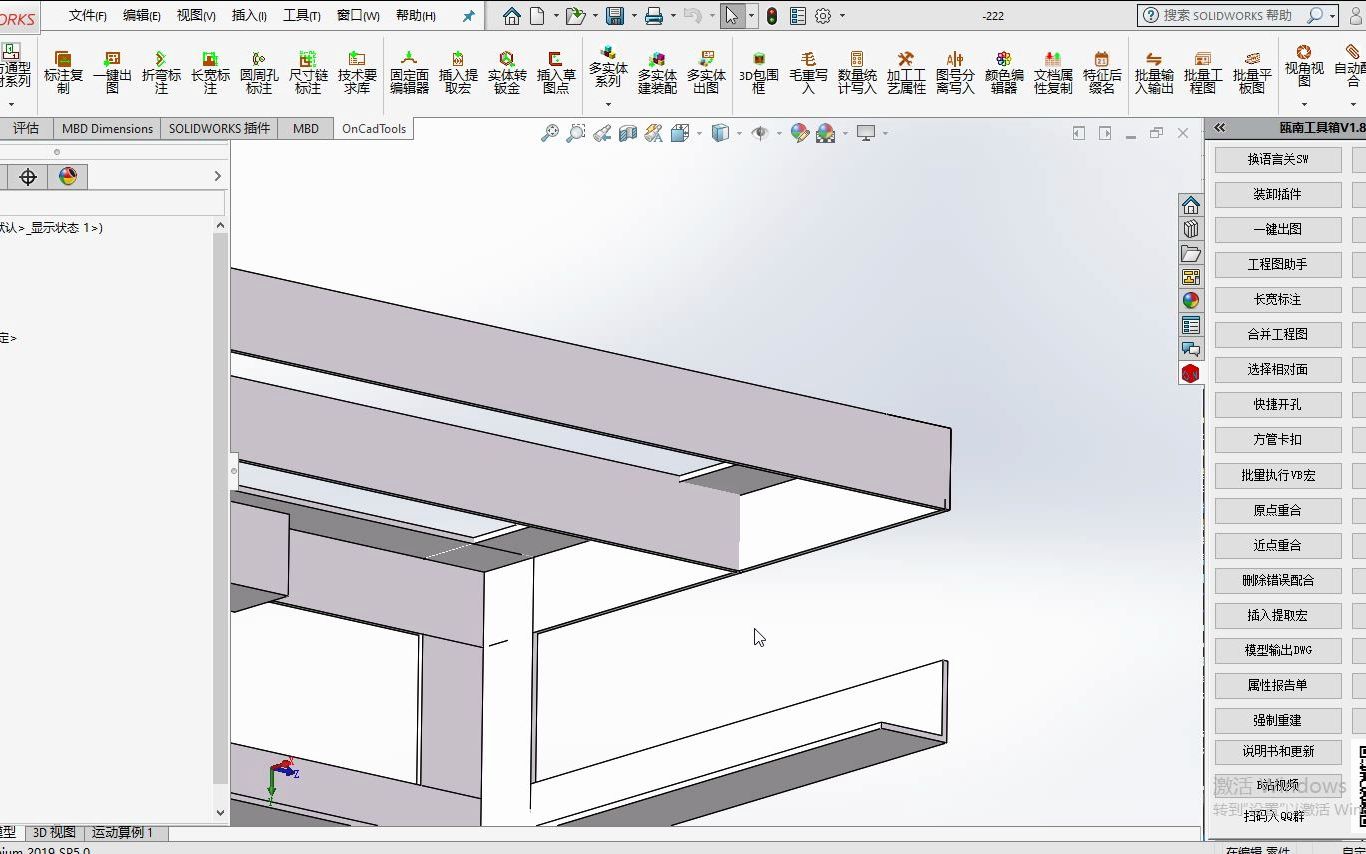Click the Print icon in the top toolbar
This screenshot has height=854, width=1366.
pyautogui.click(x=654, y=15)
